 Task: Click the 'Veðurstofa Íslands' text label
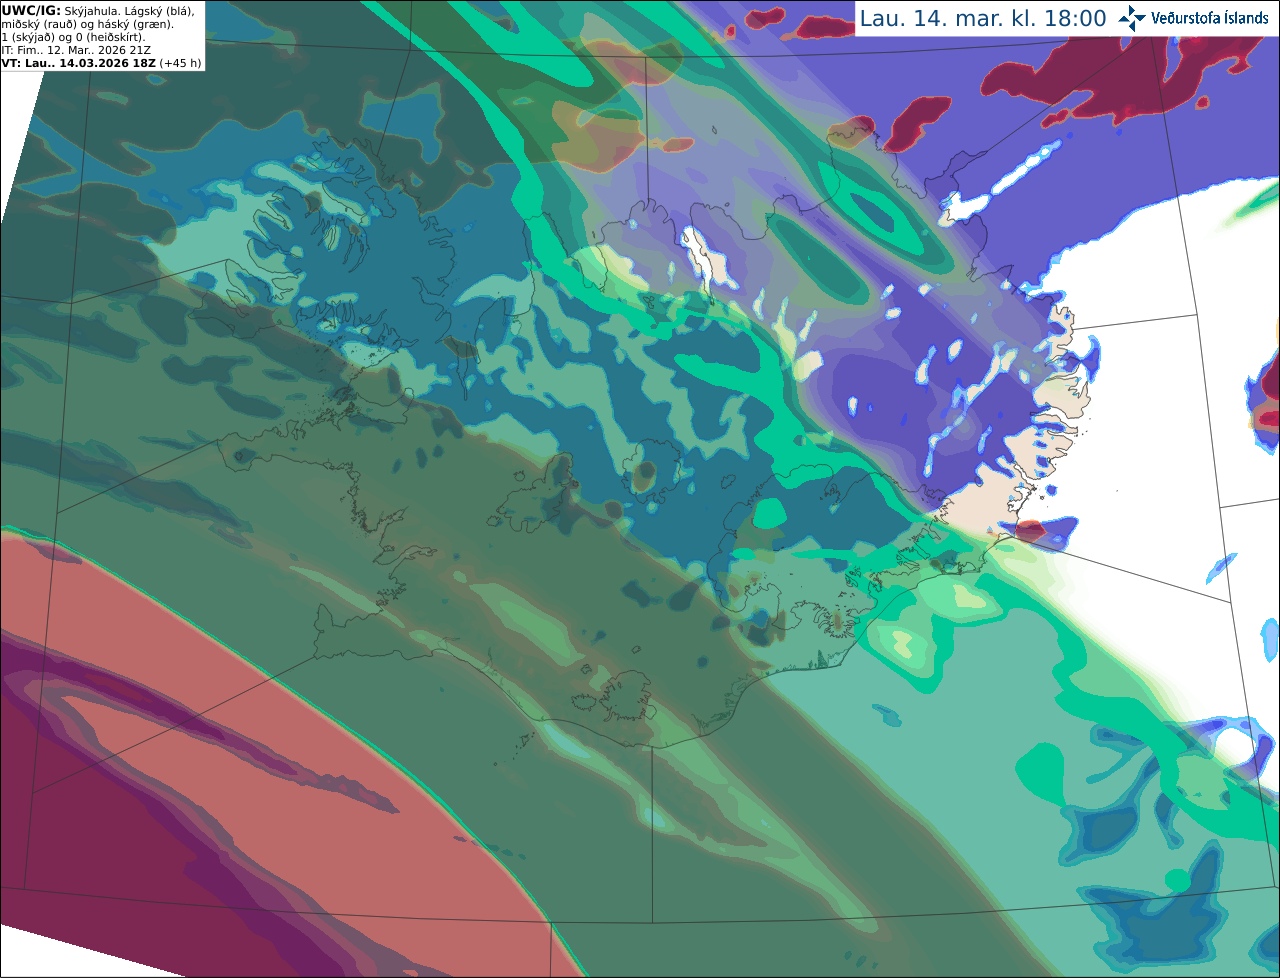tap(1210, 18)
